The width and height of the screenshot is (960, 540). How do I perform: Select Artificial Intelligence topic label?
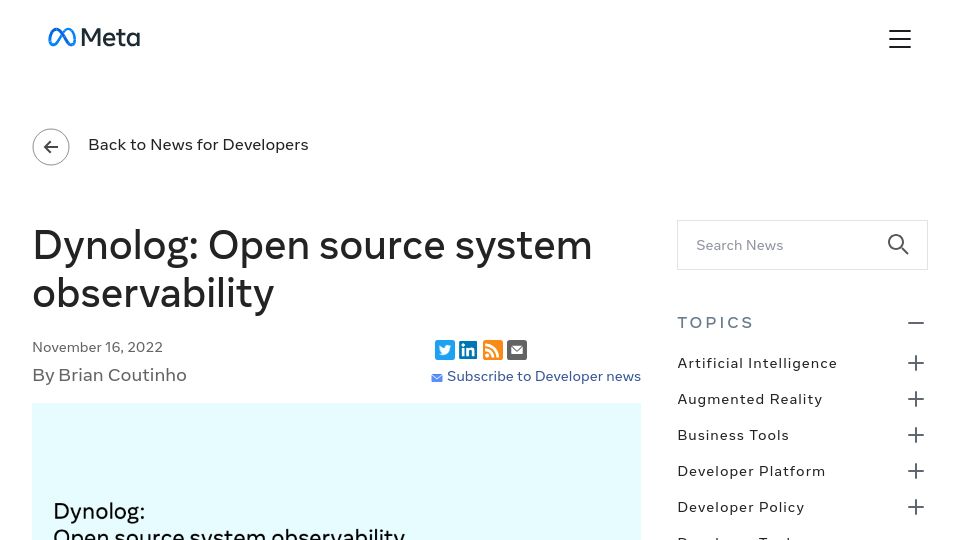[x=757, y=364]
